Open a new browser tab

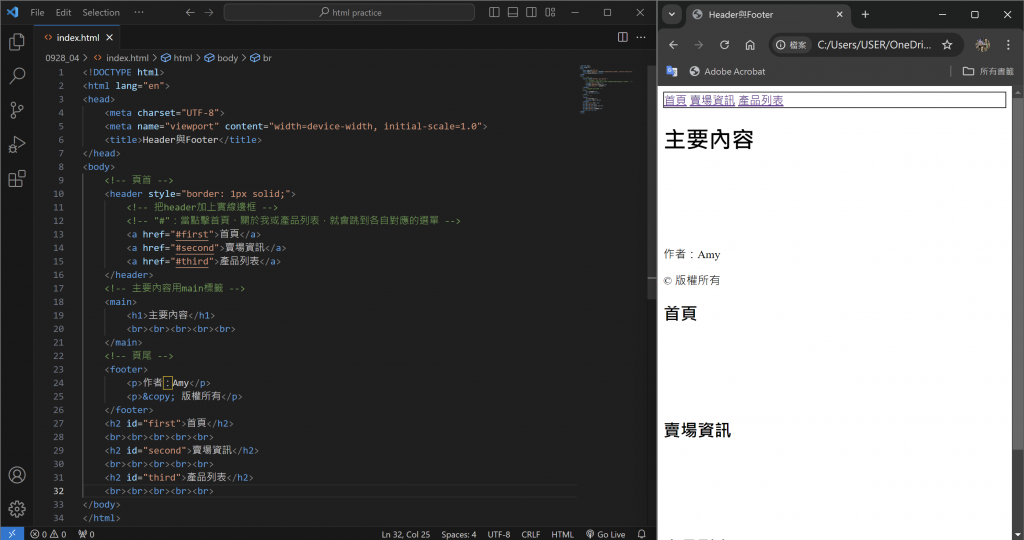click(x=865, y=14)
